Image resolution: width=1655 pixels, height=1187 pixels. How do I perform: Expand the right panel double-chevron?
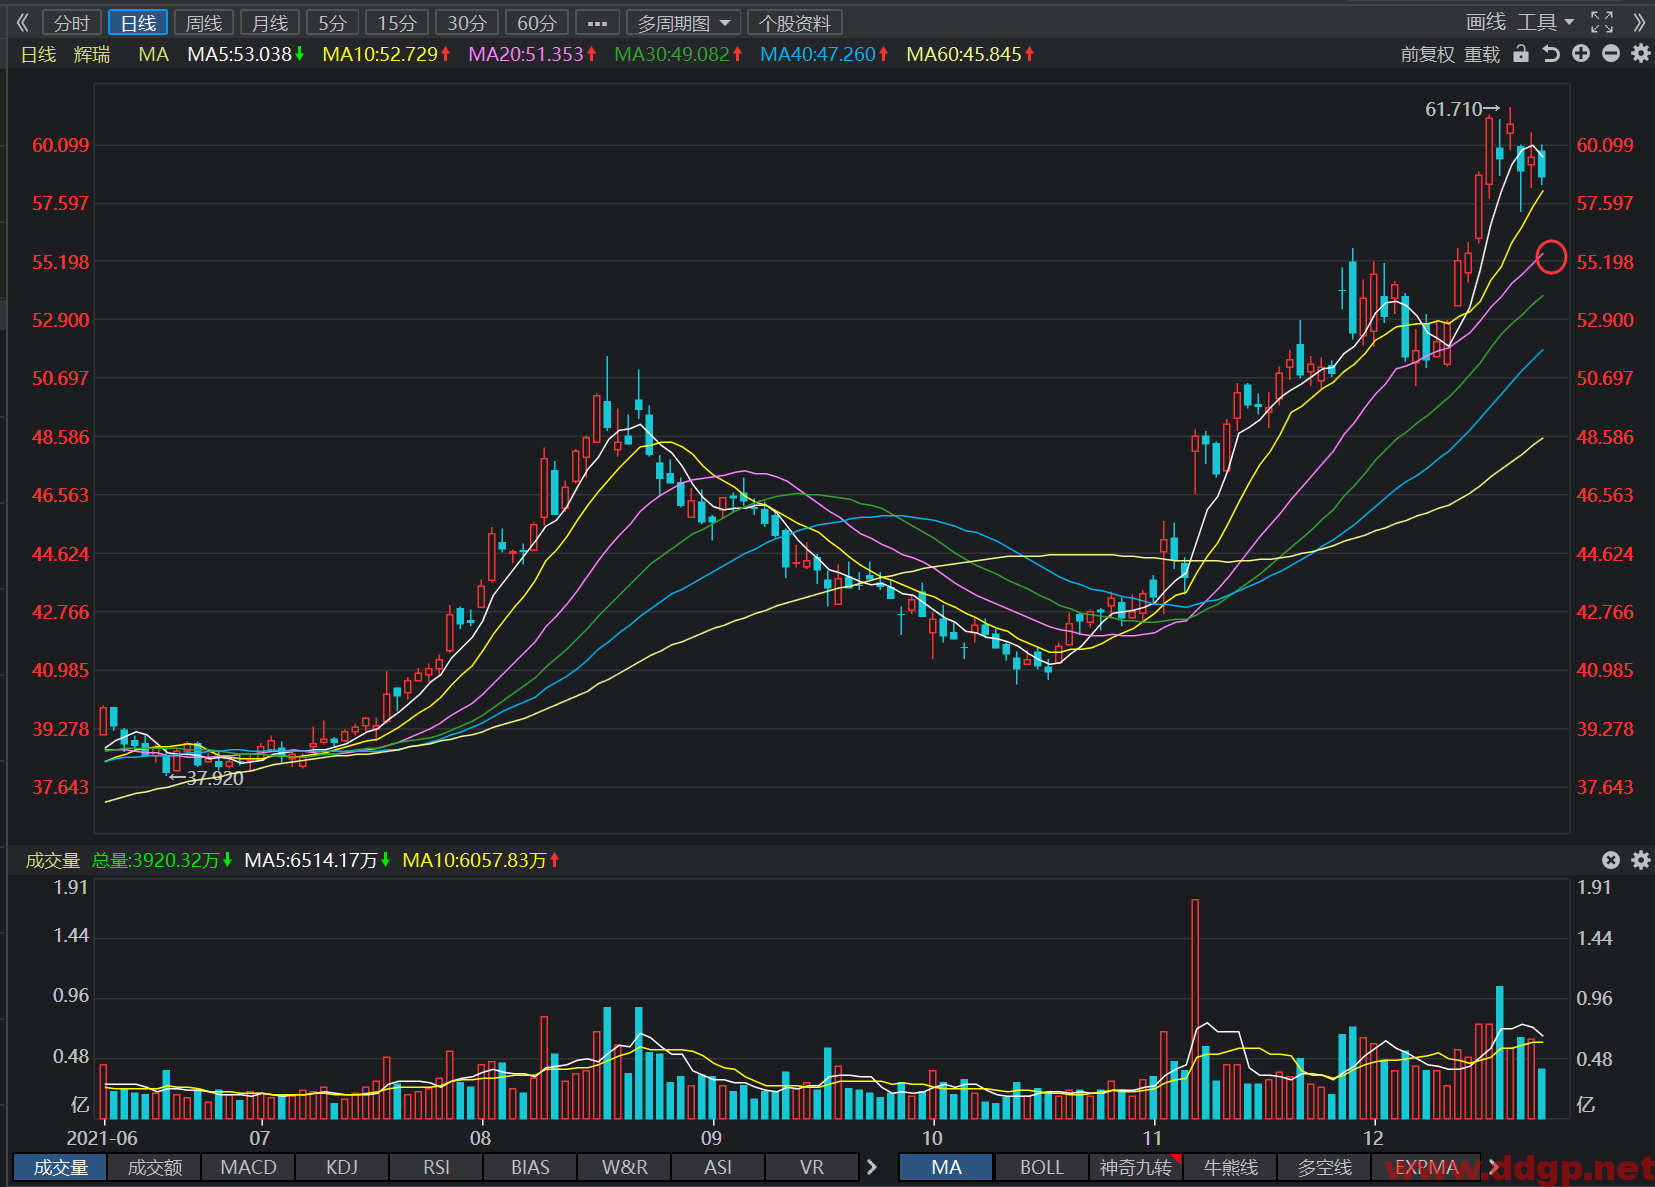click(x=1638, y=22)
